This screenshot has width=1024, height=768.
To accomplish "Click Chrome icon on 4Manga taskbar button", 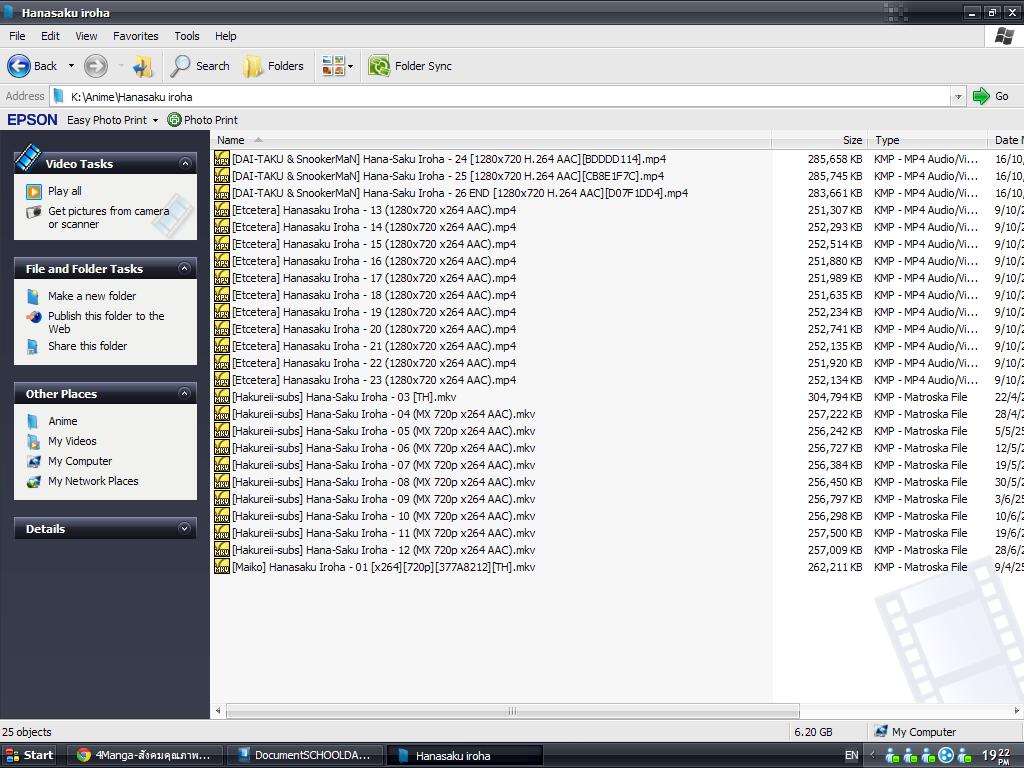I will [84, 755].
